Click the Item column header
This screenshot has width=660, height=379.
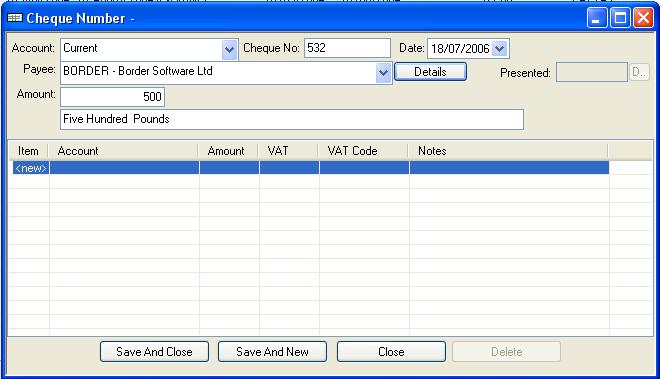(29, 151)
